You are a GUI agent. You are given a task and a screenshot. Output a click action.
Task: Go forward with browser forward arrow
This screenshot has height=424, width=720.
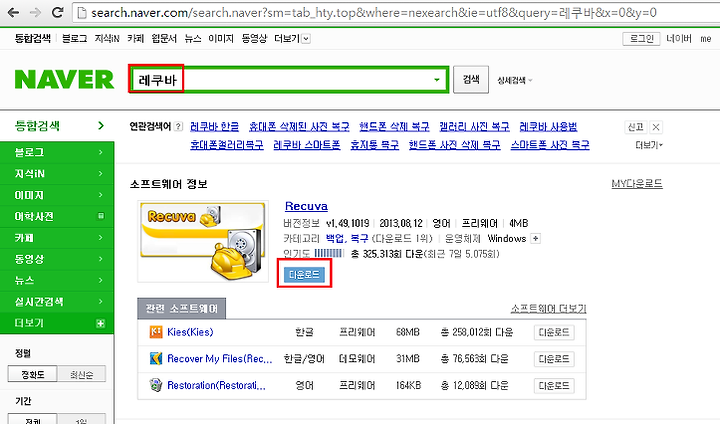tap(35, 12)
